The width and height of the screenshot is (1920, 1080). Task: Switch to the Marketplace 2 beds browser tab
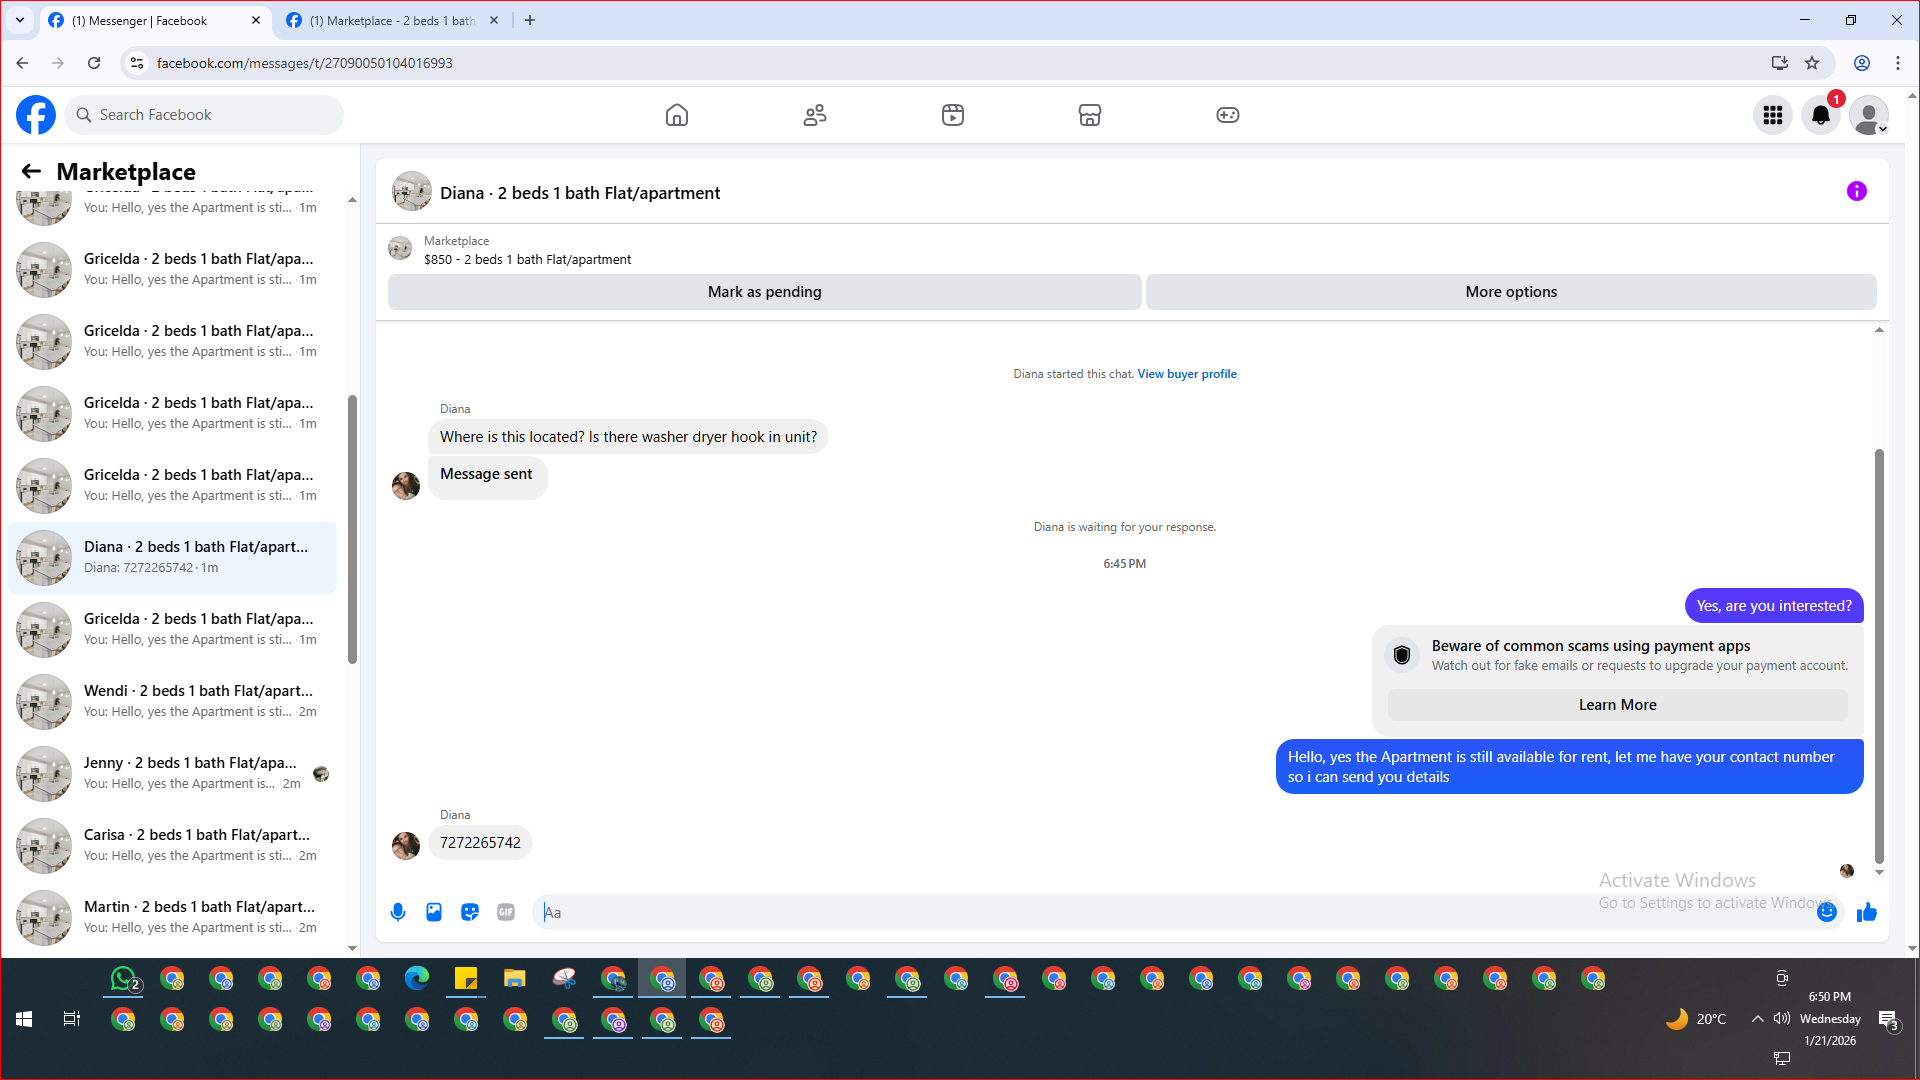pos(392,20)
